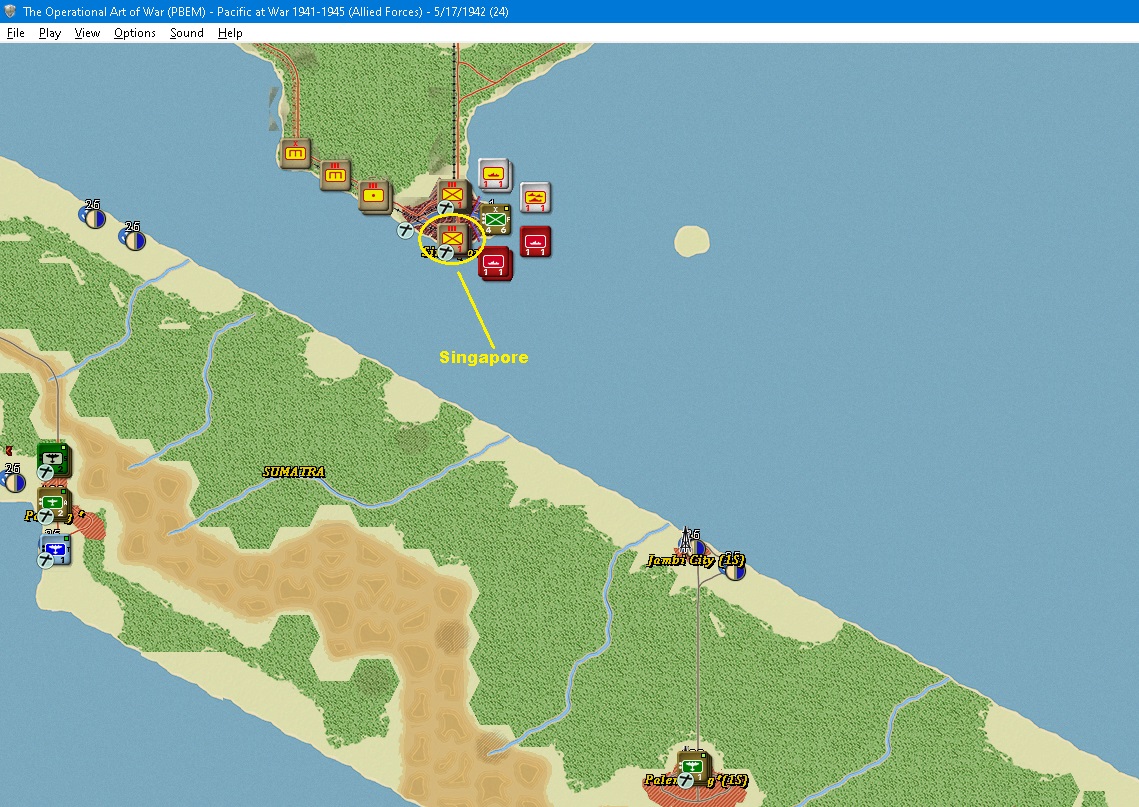Select the gray naval unit with stacked ships symbol

coord(535,198)
